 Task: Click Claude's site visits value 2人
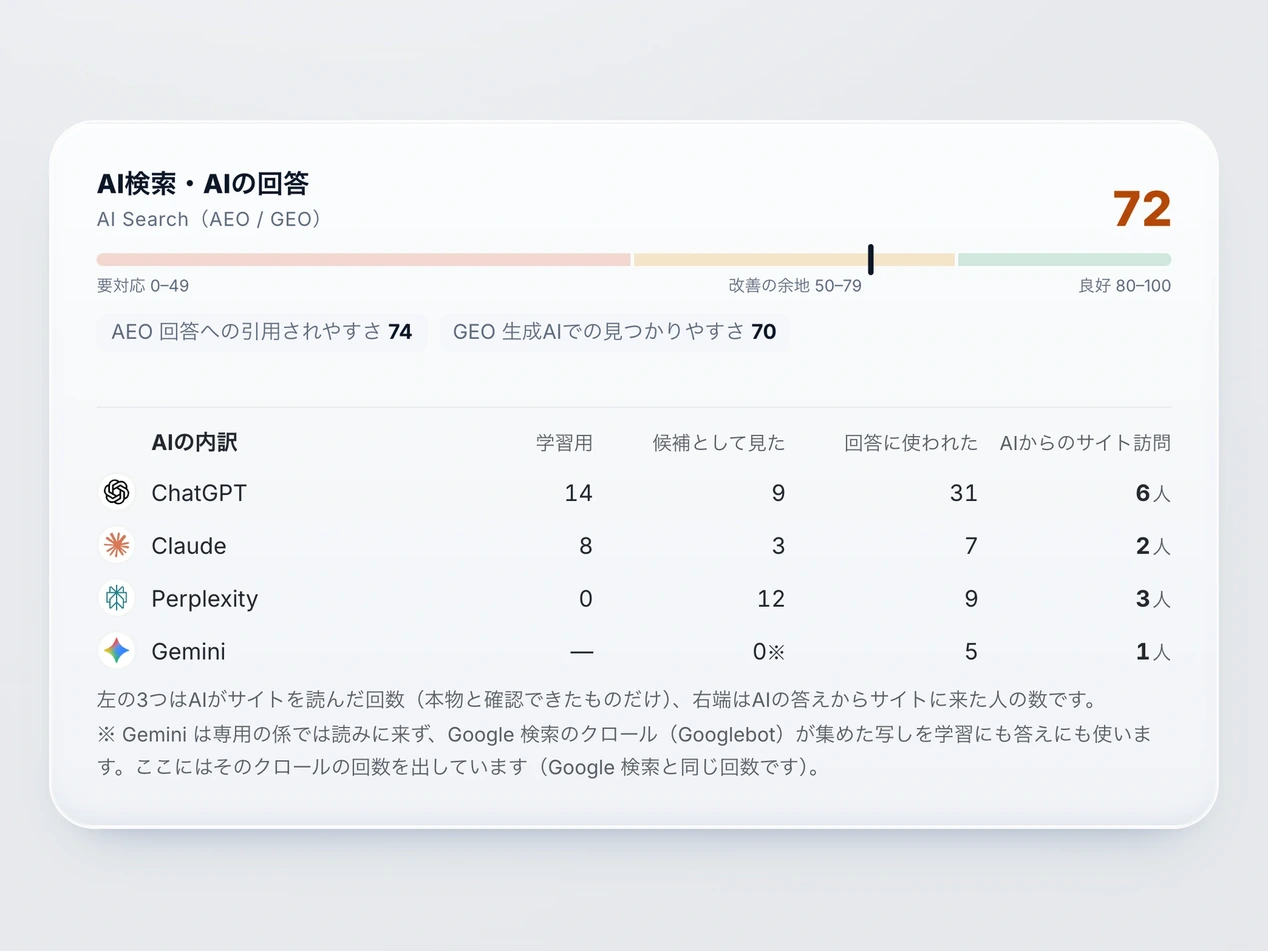[1153, 546]
